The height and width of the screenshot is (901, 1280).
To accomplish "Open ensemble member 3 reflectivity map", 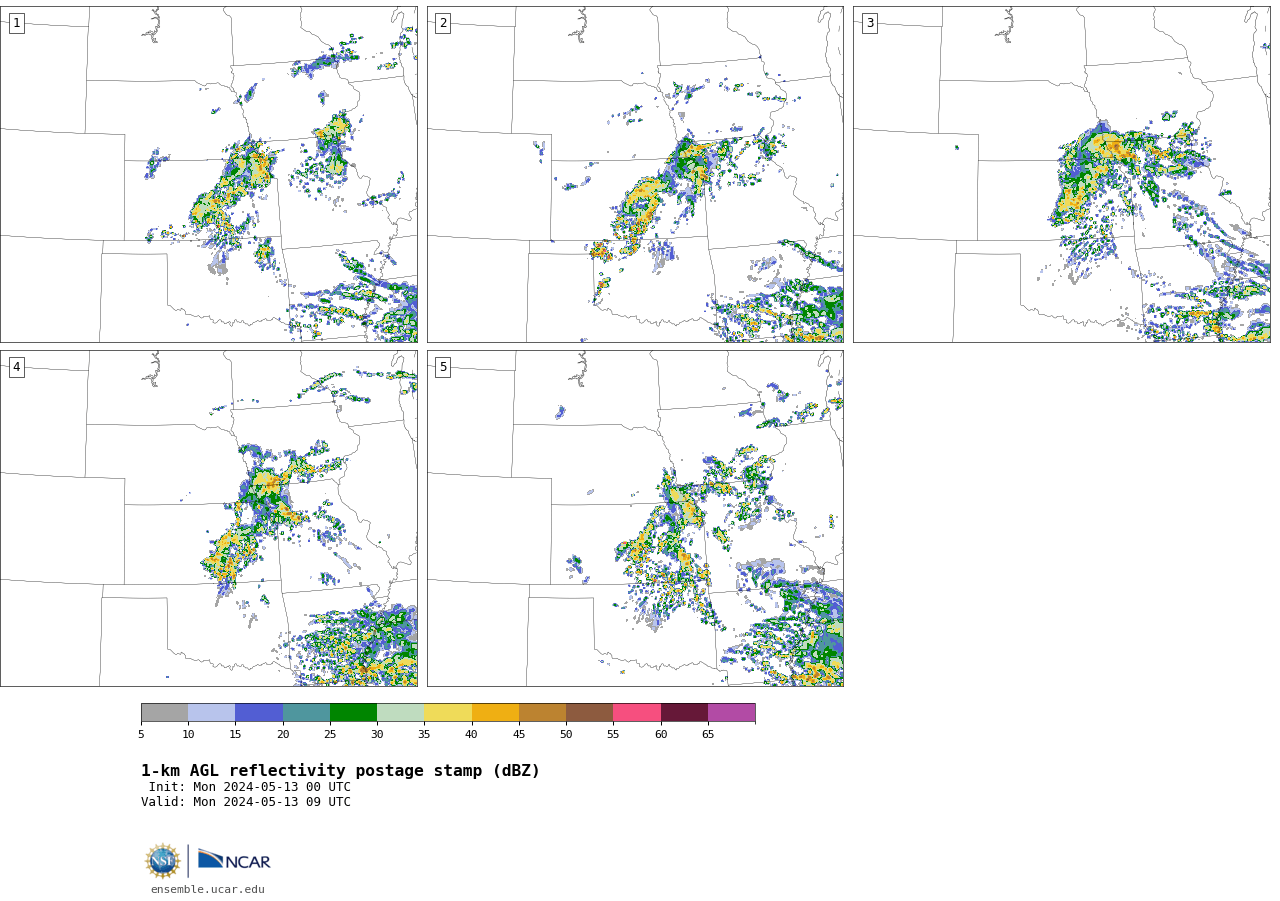I will [x=1062, y=175].
